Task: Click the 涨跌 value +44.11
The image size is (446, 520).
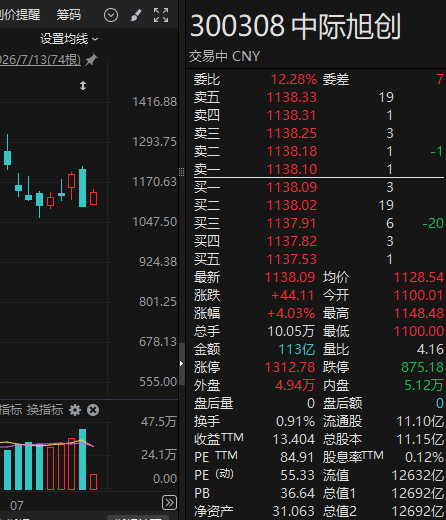Action: tap(293, 295)
